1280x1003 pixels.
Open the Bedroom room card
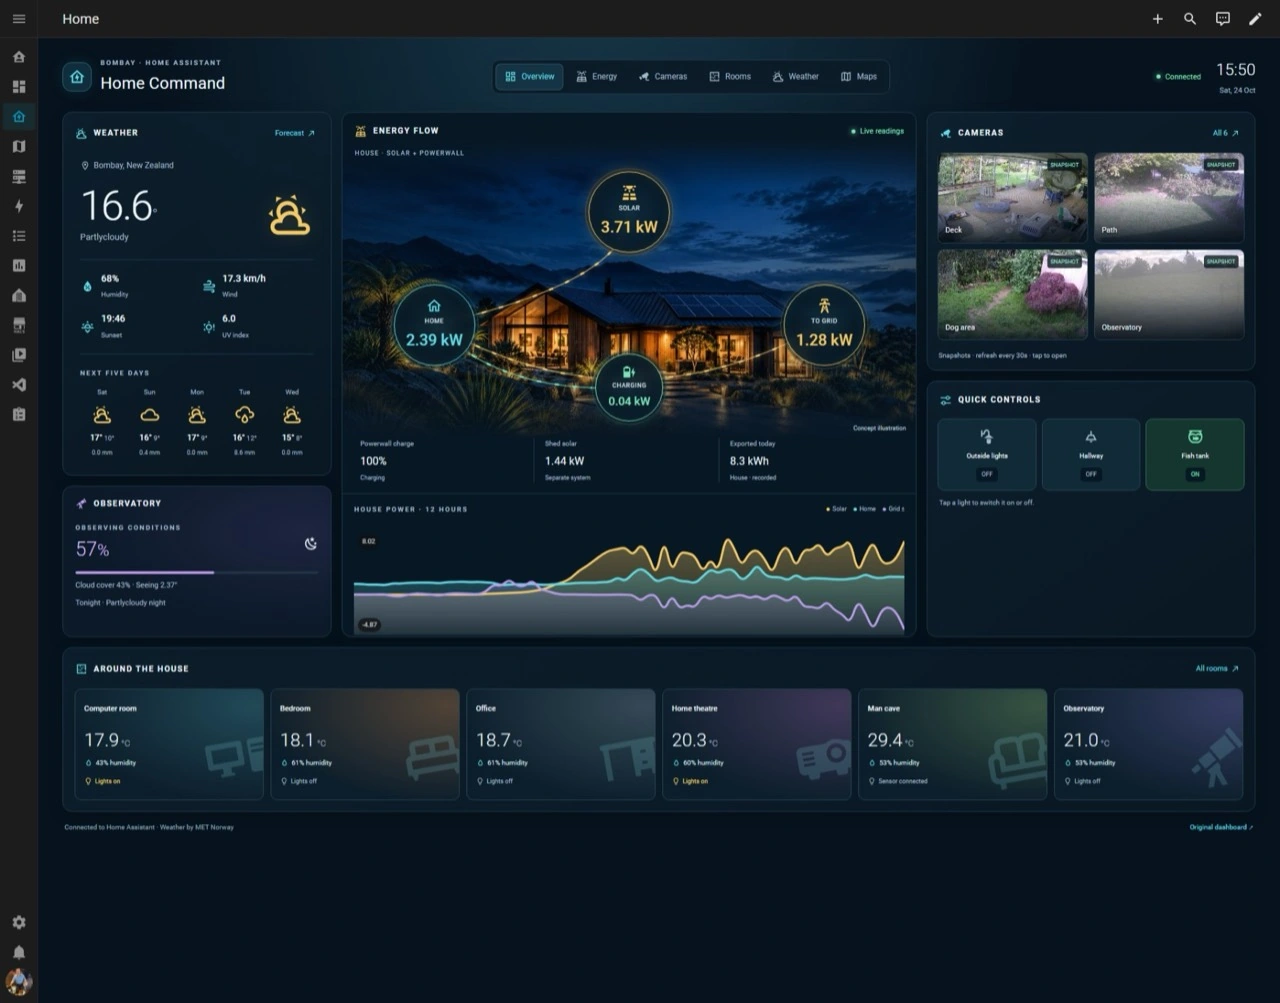[365, 744]
